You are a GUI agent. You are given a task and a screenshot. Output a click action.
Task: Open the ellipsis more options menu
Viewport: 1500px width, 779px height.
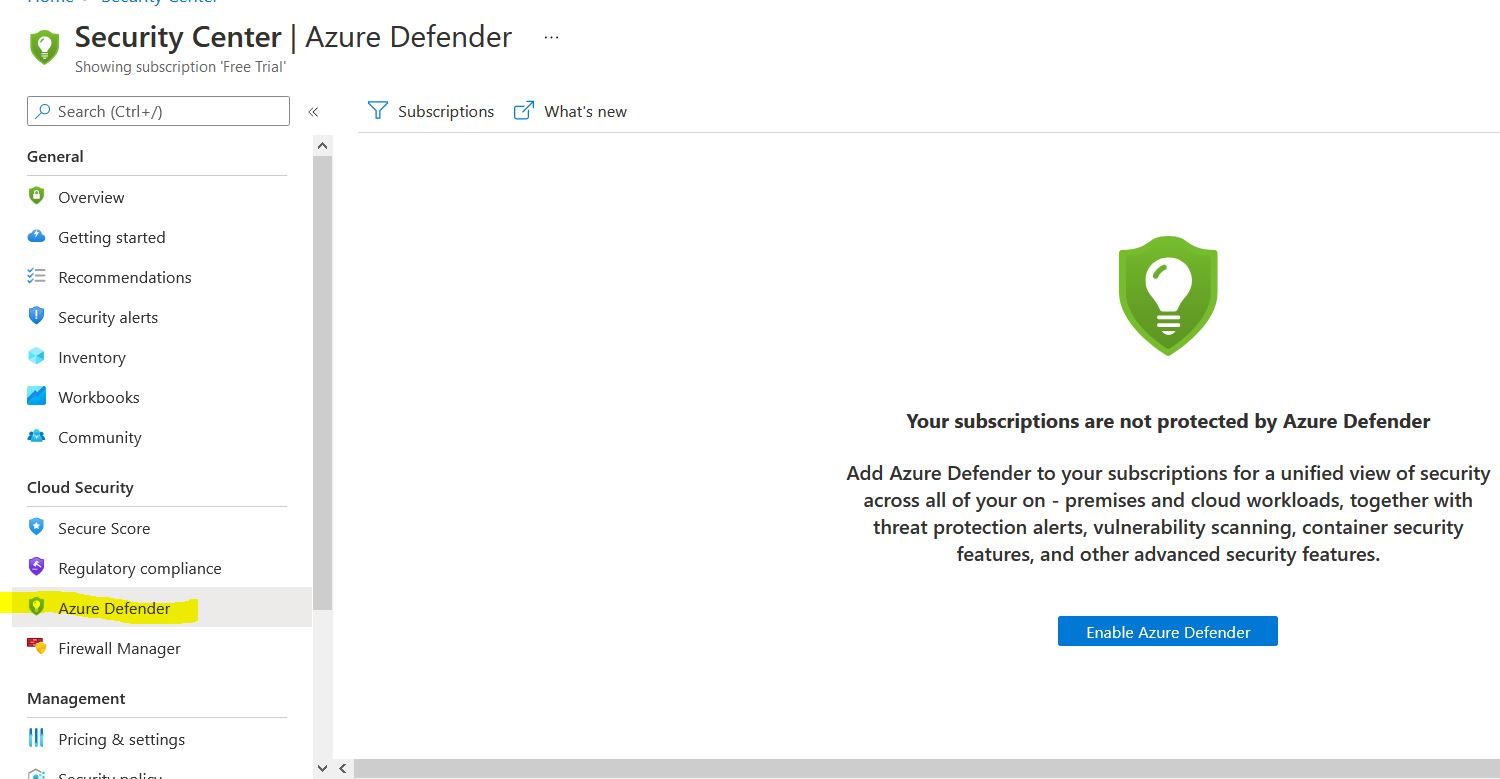click(x=551, y=37)
